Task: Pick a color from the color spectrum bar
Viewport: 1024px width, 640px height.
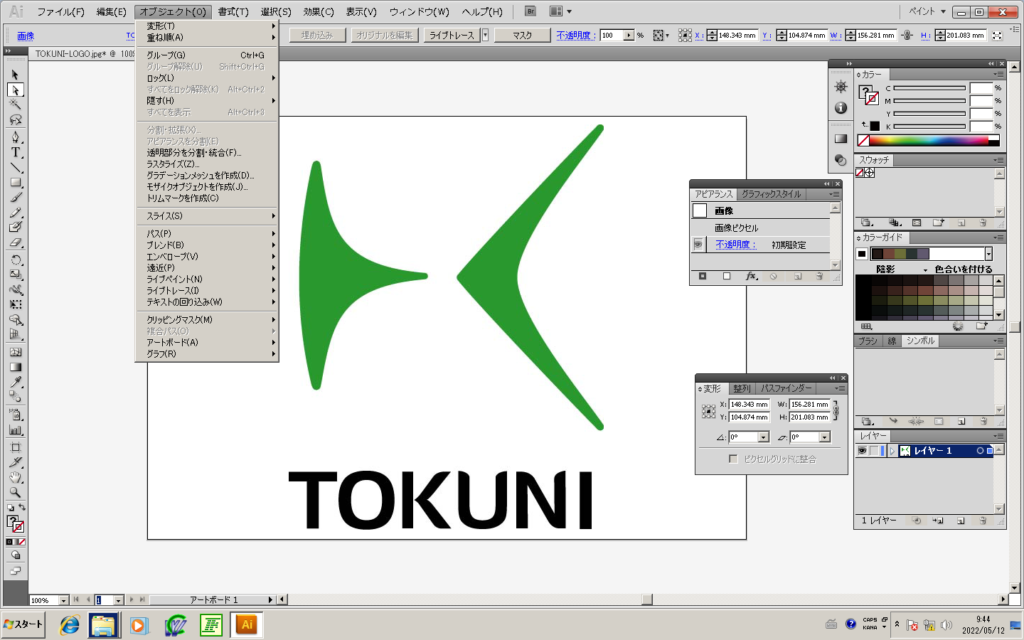Action: click(x=928, y=140)
